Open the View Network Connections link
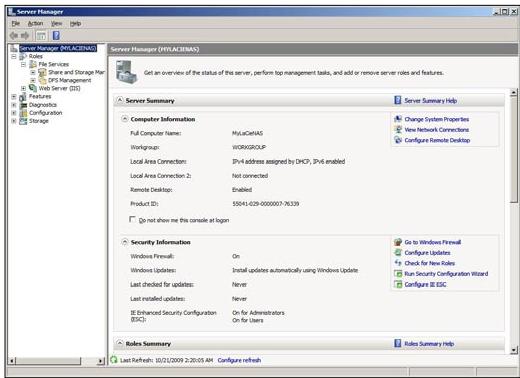Screen dimensions: 520x378 point(437,130)
